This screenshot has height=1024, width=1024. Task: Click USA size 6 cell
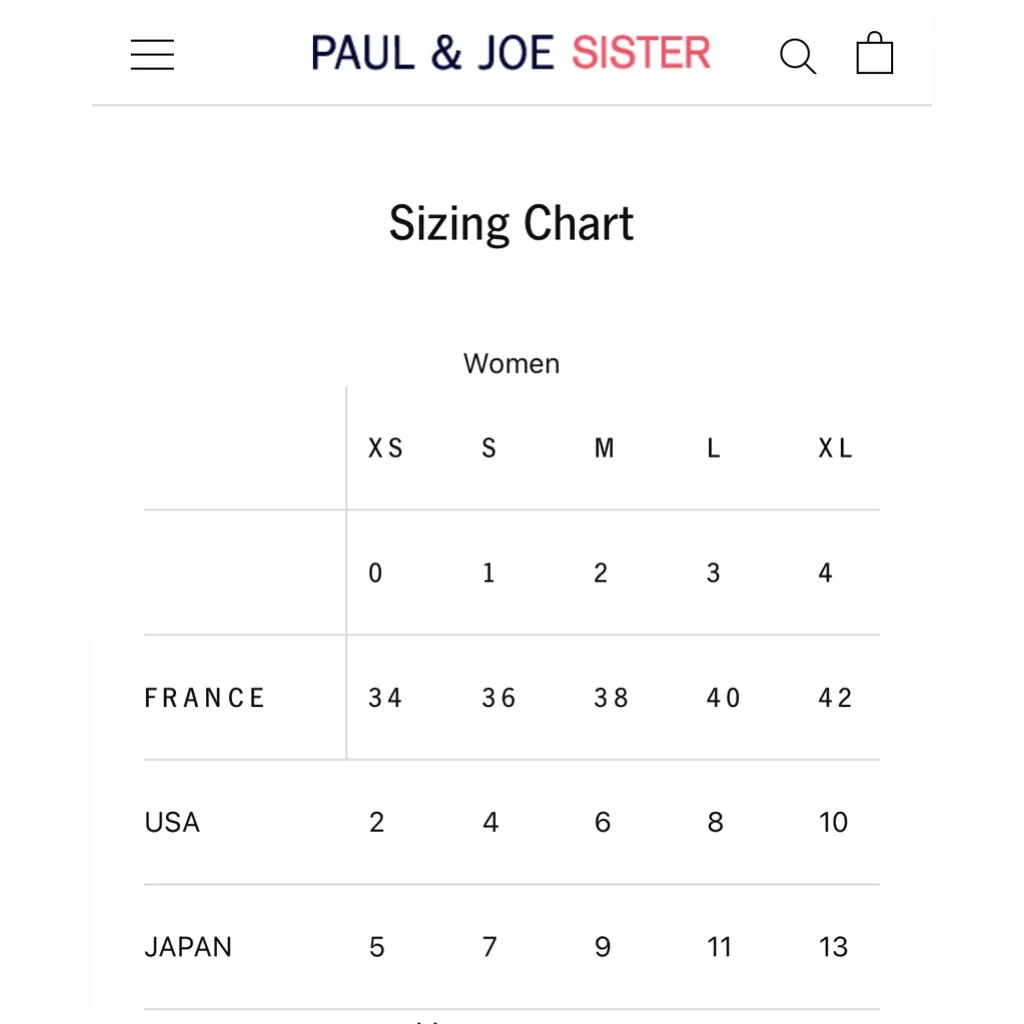[603, 823]
